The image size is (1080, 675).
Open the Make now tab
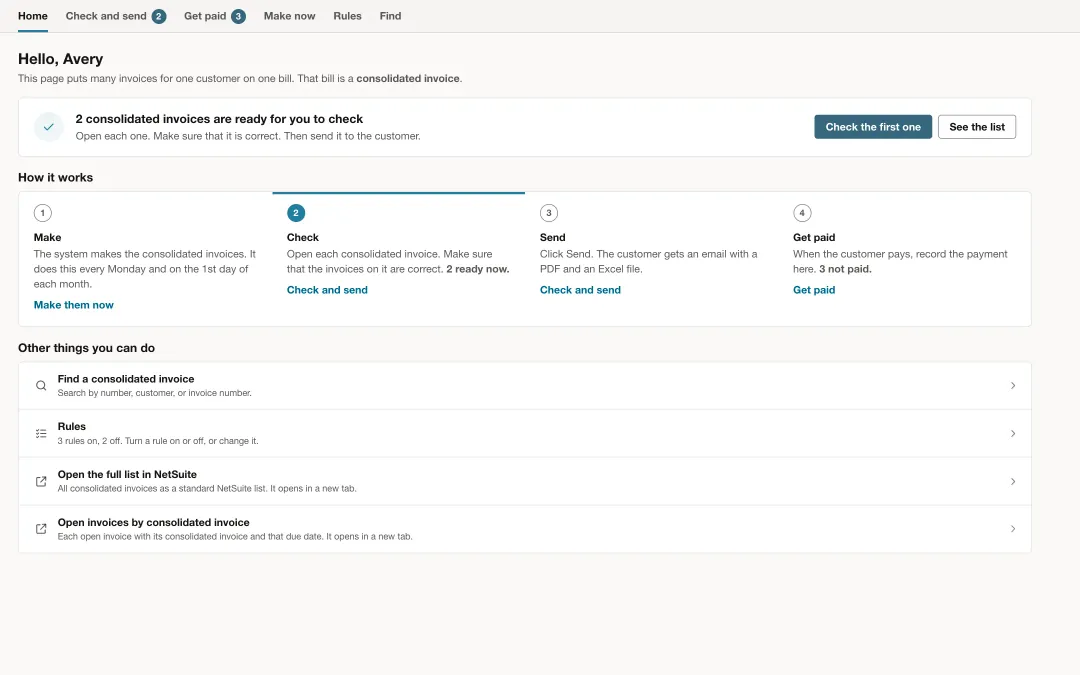coord(289,16)
